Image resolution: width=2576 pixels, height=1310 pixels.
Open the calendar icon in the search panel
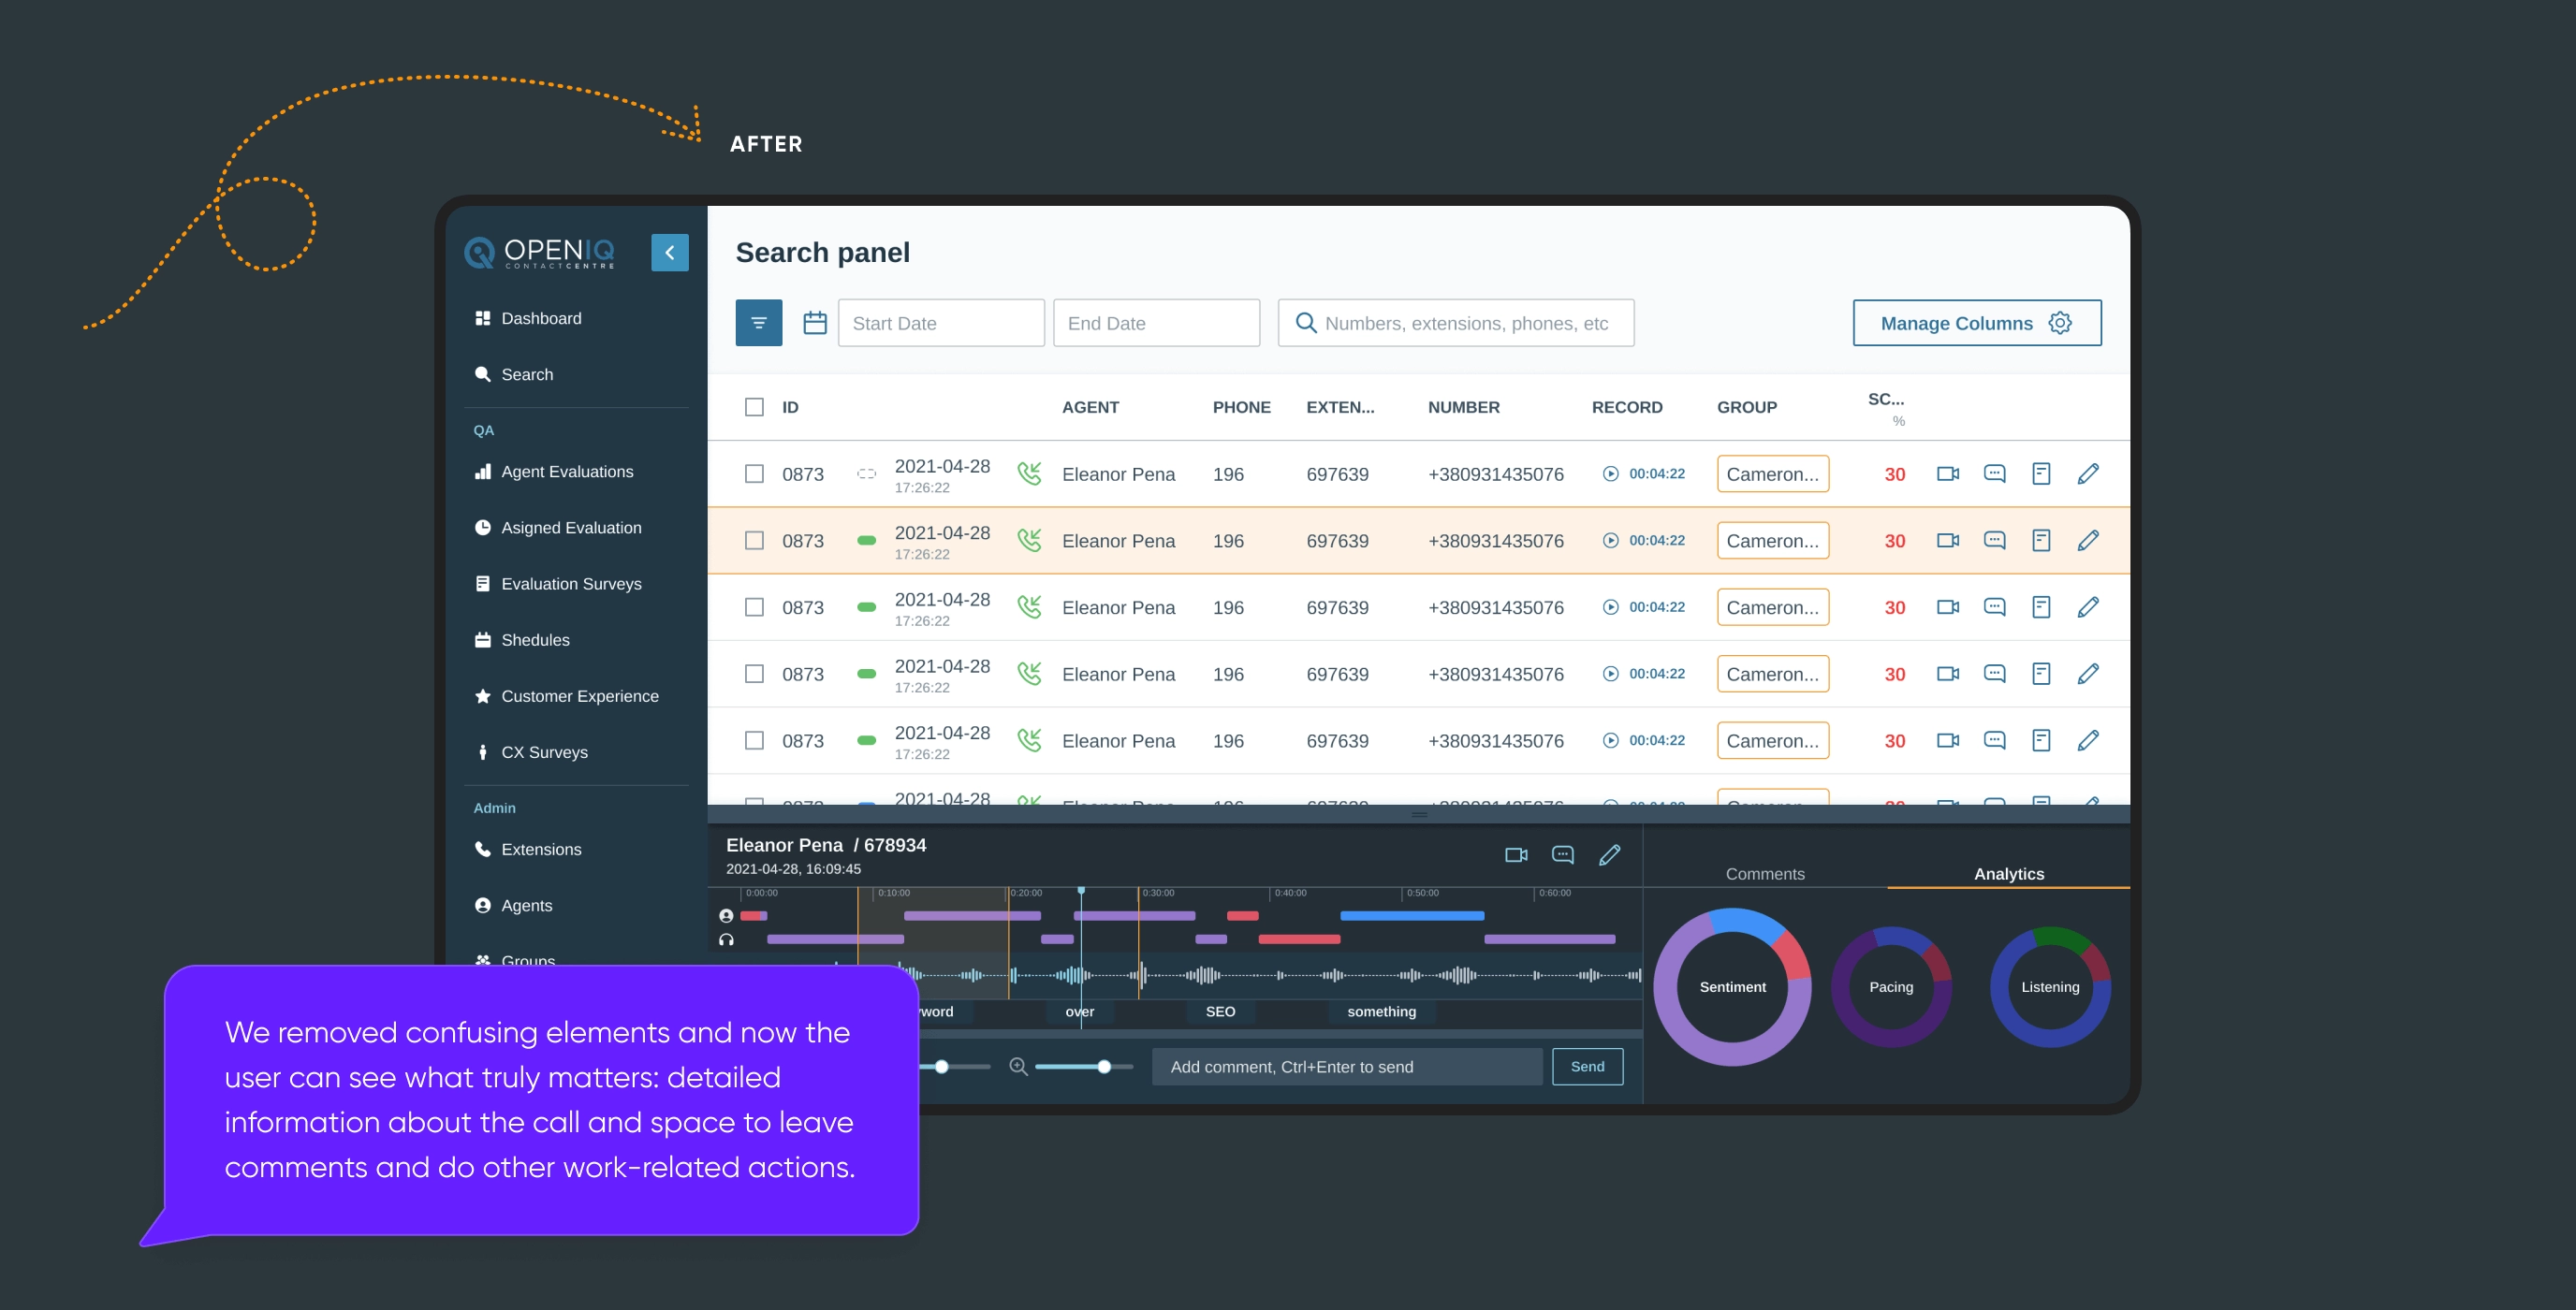point(815,322)
